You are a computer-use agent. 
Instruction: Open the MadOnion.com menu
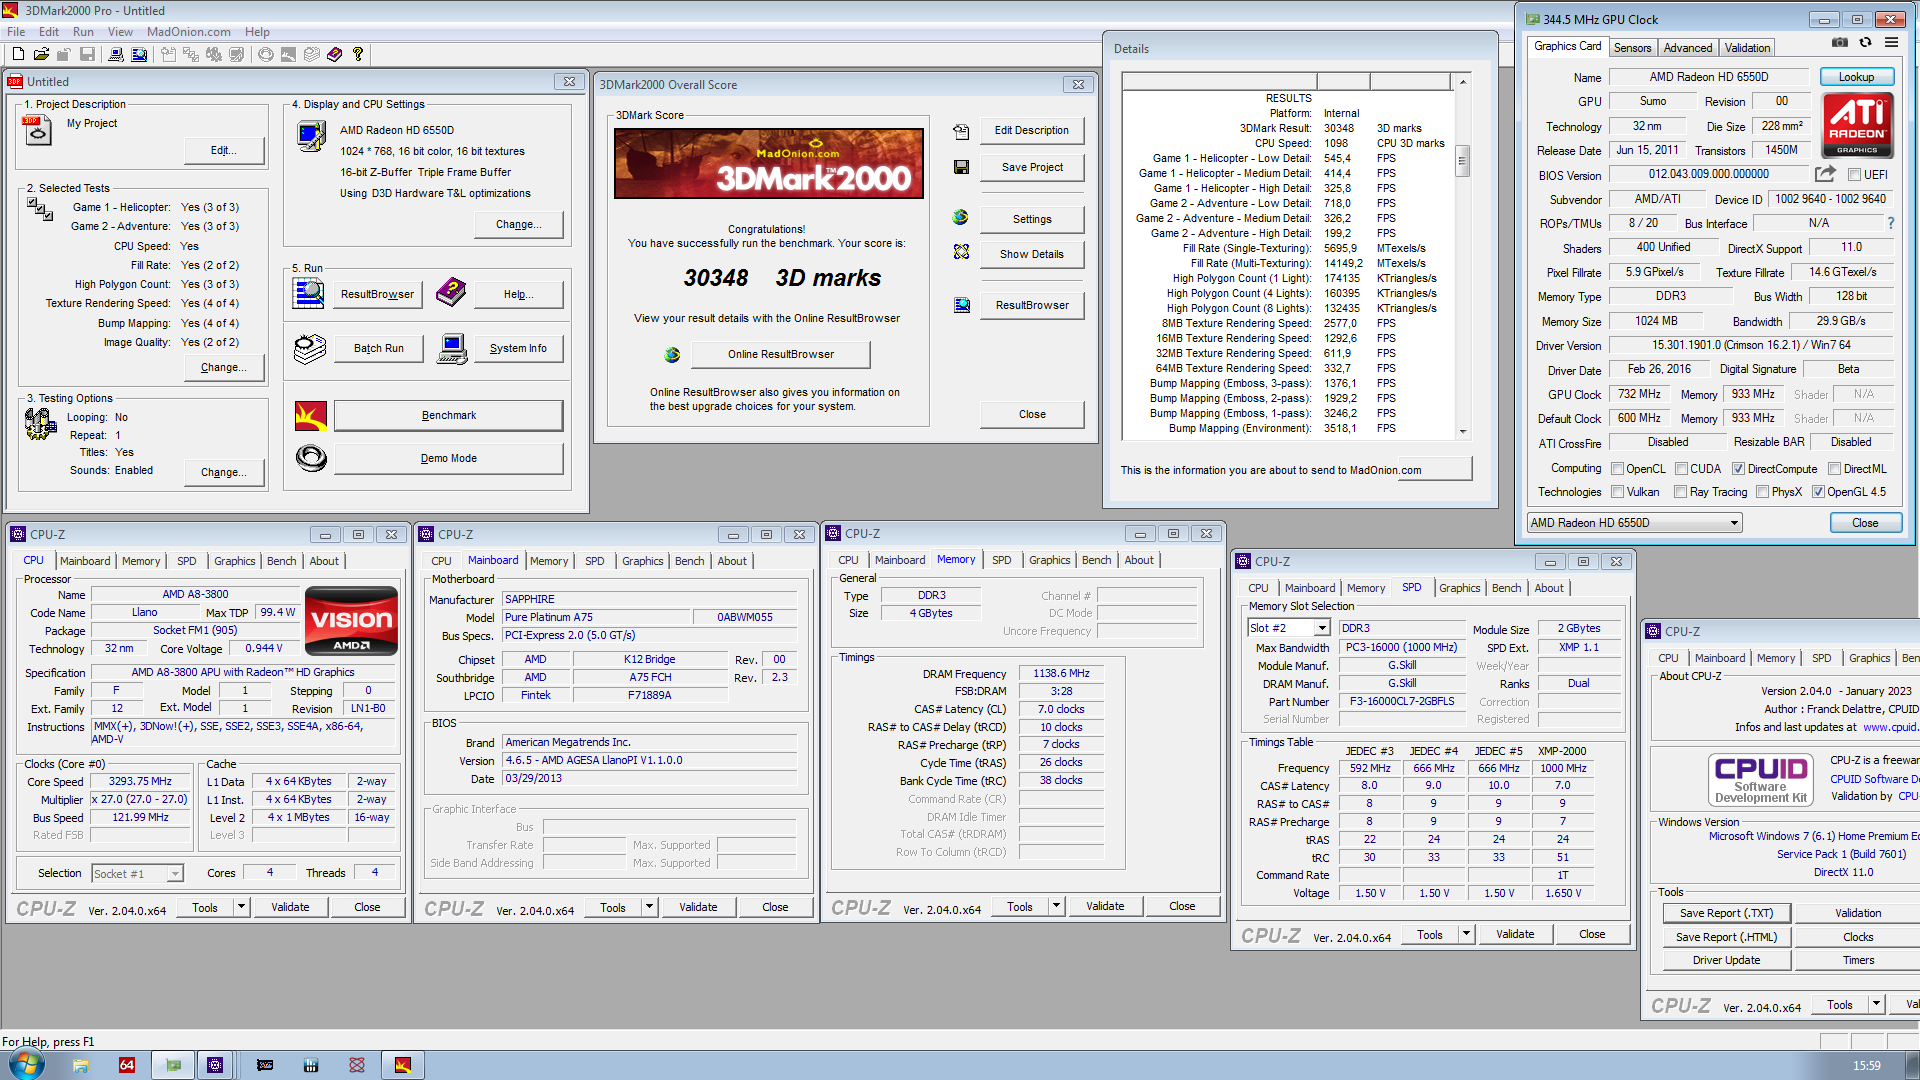coord(188,31)
